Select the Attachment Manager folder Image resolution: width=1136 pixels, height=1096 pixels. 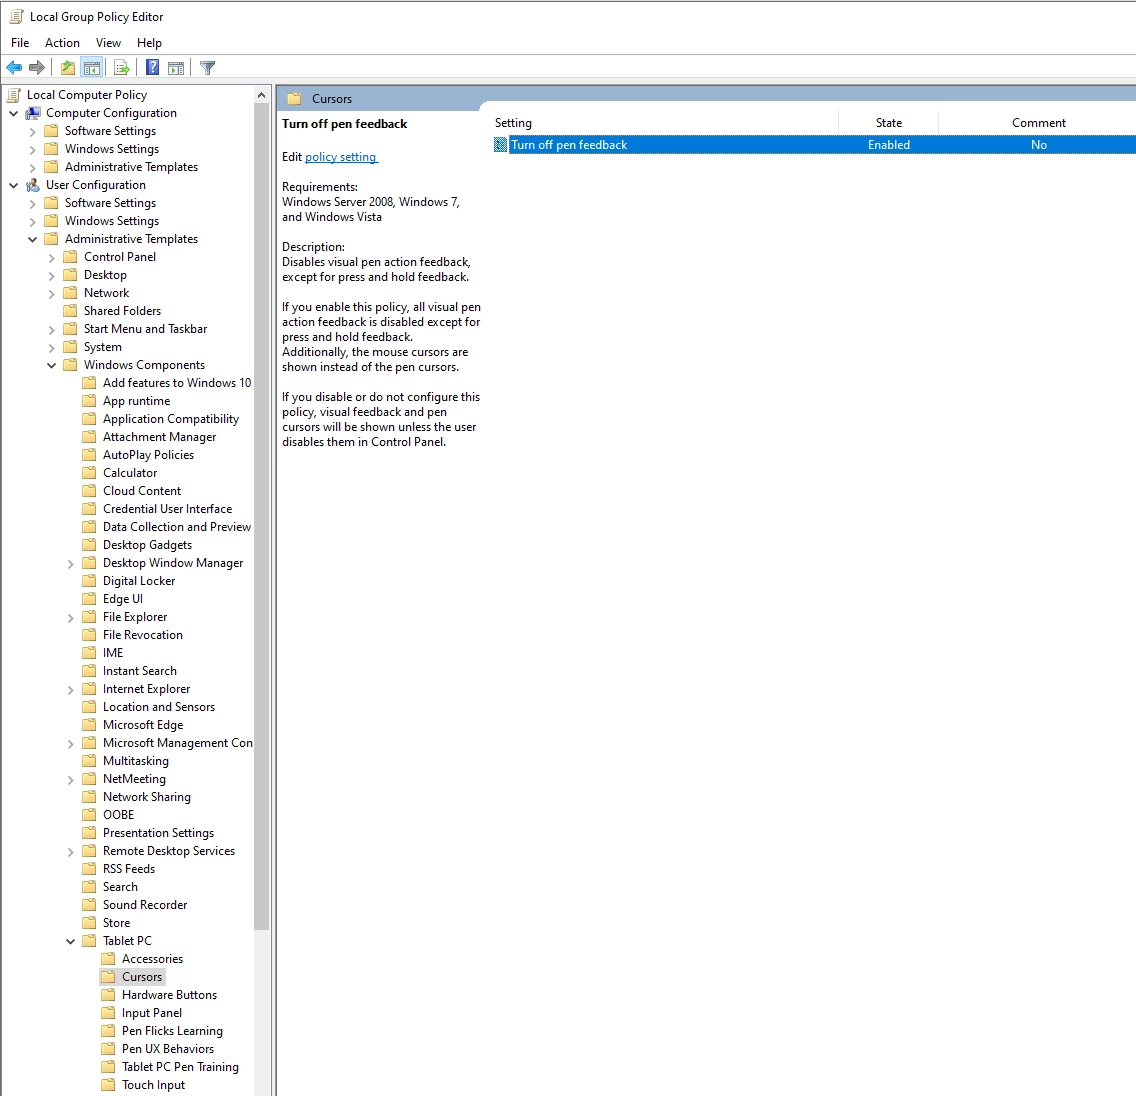159,437
